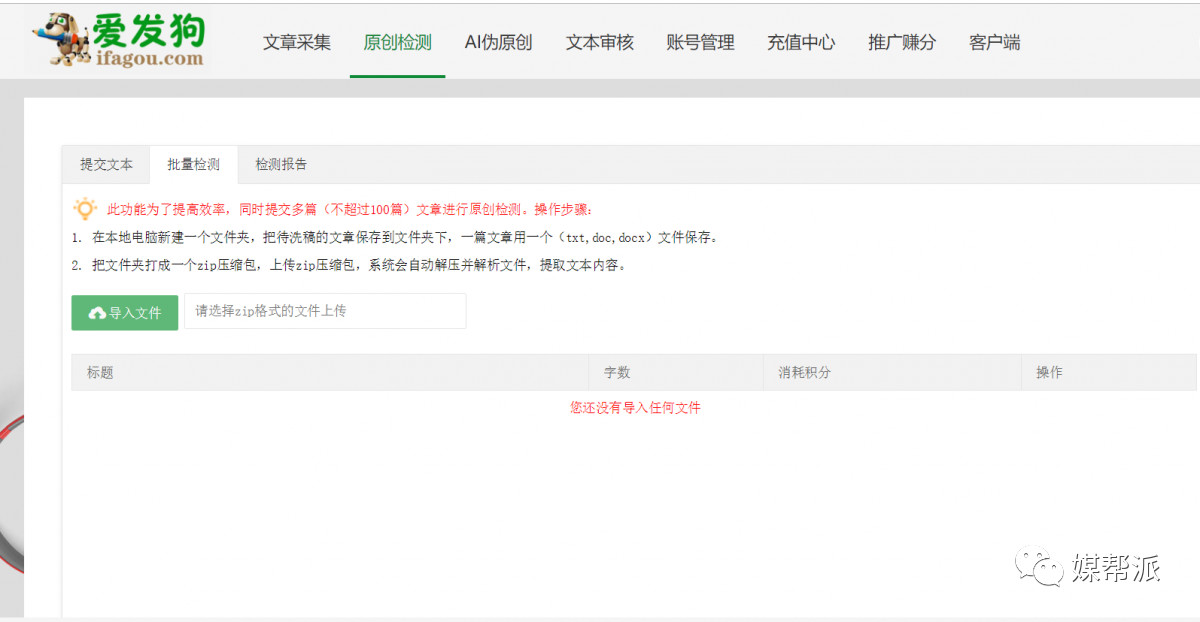This screenshot has width=1200, height=622.
Task: Open the 账号管理 menu
Action: 701,42
